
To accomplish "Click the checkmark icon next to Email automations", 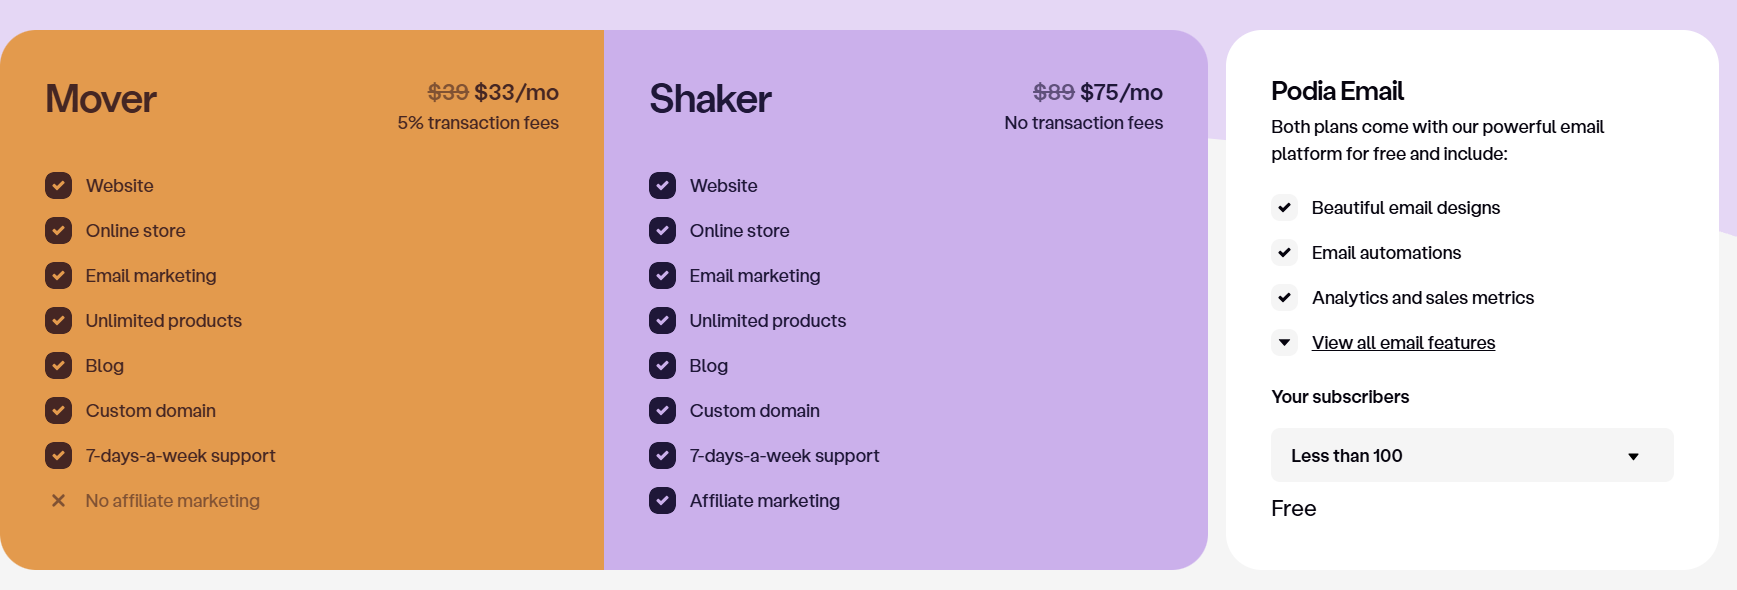I will (1284, 253).
